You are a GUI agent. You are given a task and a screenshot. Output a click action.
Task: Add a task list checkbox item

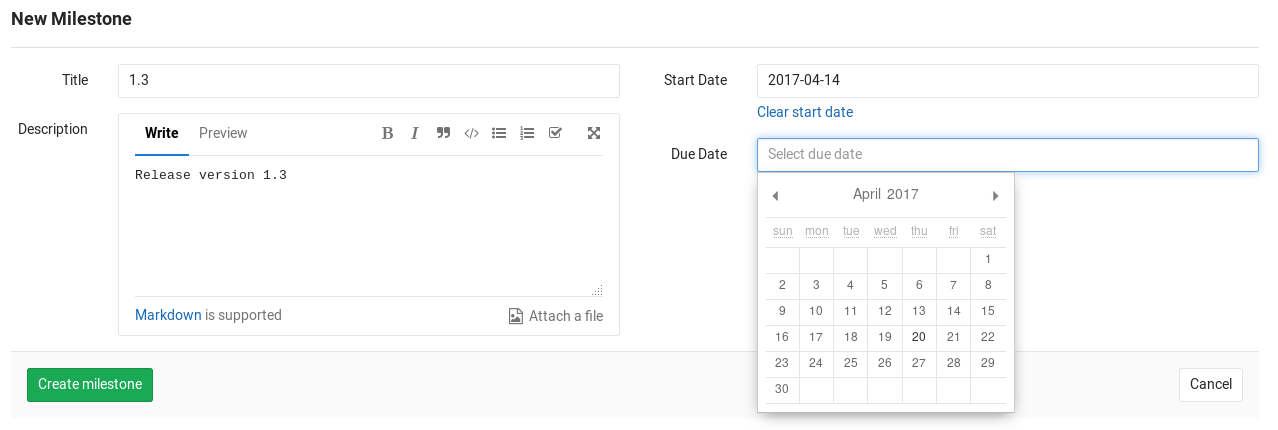click(x=555, y=133)
